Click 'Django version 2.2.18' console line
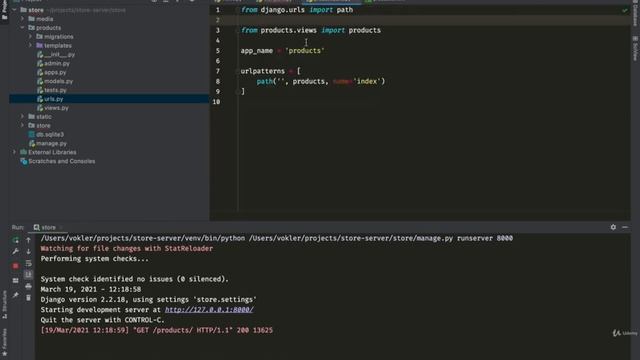 tap(149, 300)
